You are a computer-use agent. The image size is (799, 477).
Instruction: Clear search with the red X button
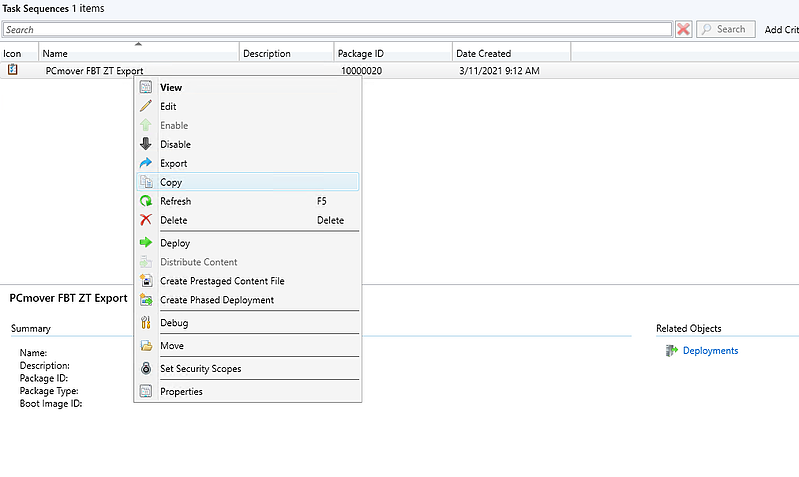683,30
